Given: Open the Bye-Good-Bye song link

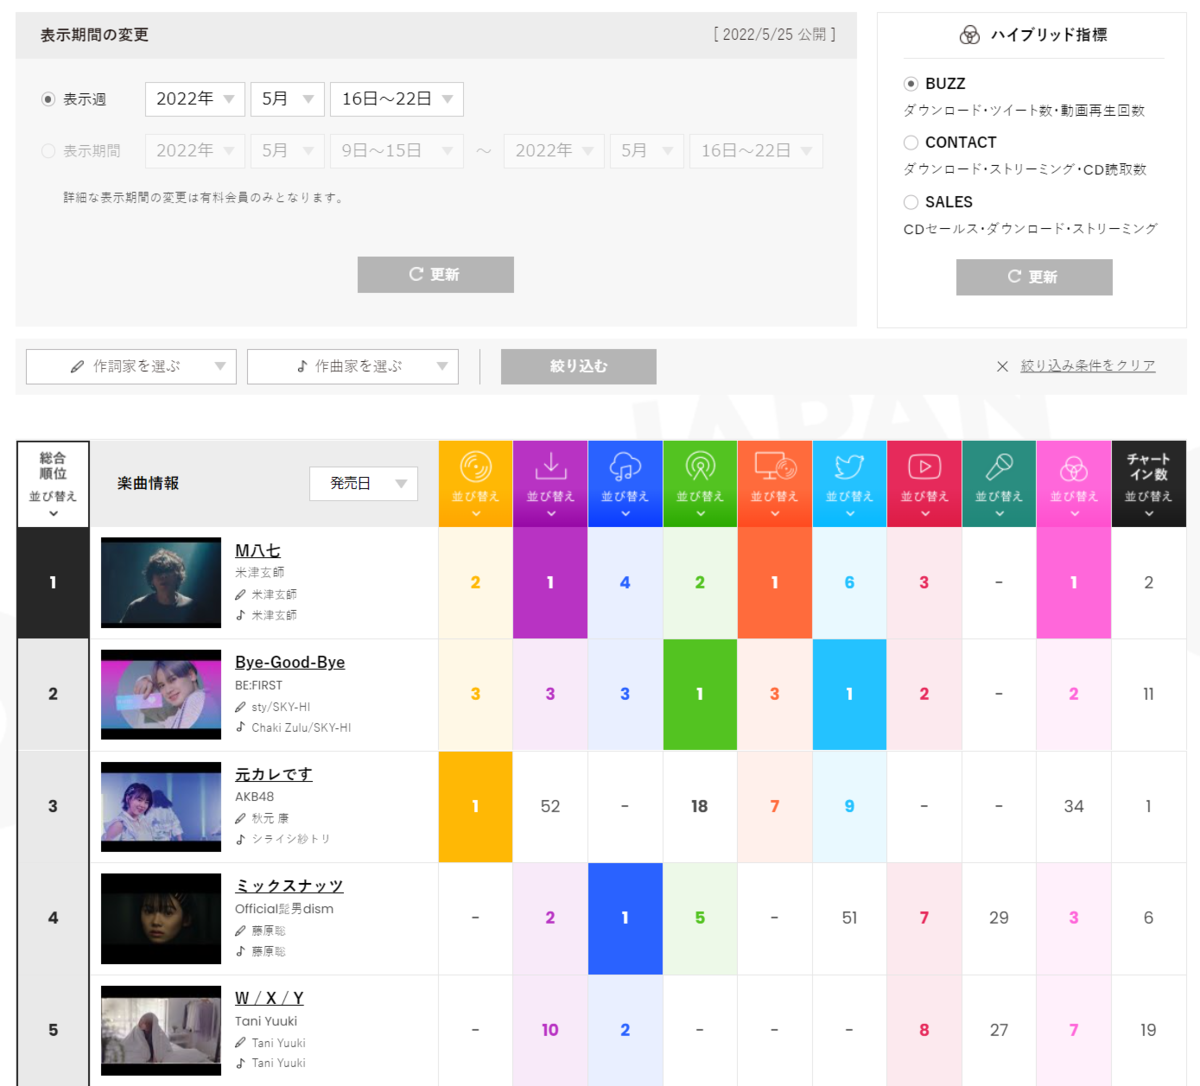Looking at the screenshot, I should click(290, 662).
